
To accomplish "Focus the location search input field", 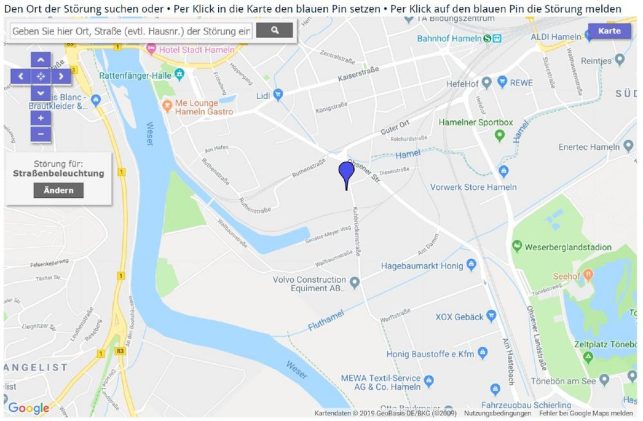I will (131, 31).
